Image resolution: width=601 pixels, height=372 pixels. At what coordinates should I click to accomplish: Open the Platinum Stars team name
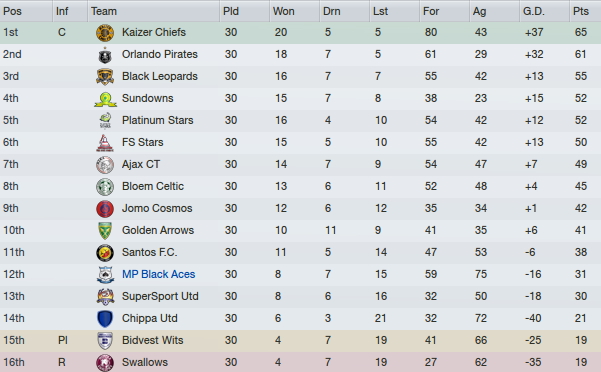click(x=158, y=120)
